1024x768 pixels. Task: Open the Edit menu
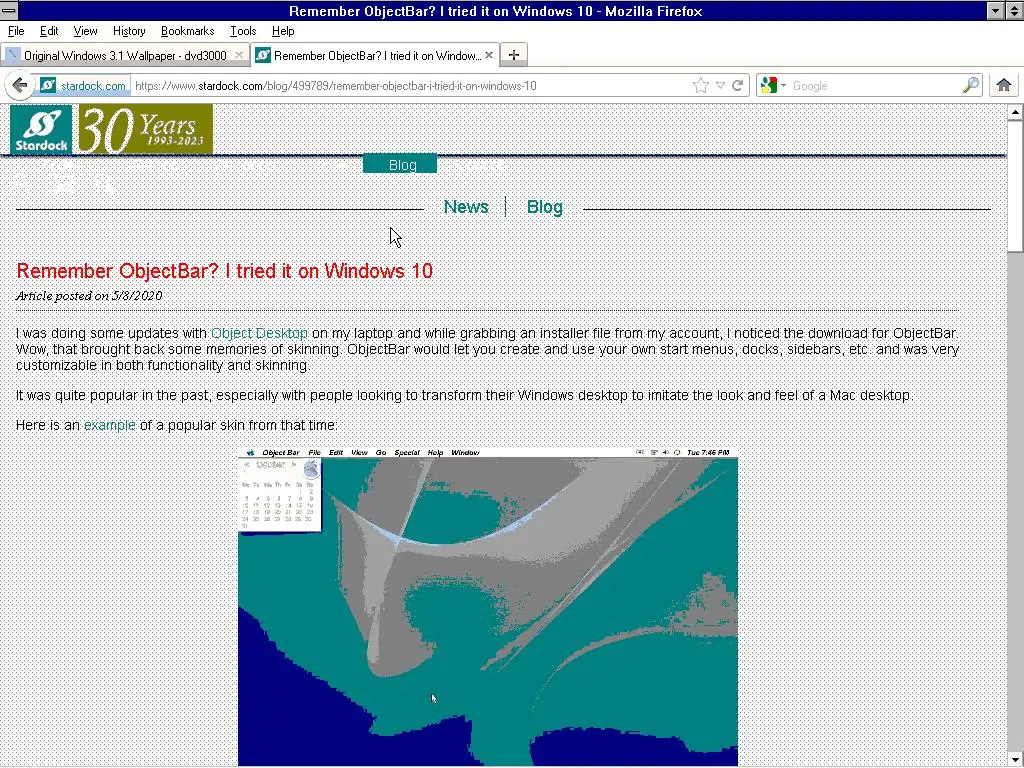tap(49, 31)
